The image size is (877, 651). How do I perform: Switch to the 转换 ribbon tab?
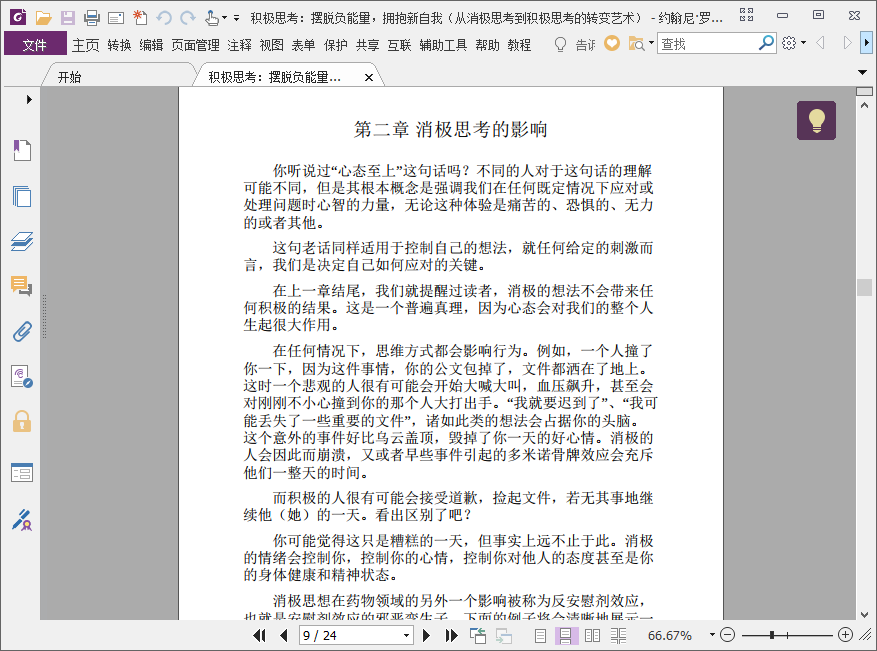pyautogui.click(x=119, y=45)
